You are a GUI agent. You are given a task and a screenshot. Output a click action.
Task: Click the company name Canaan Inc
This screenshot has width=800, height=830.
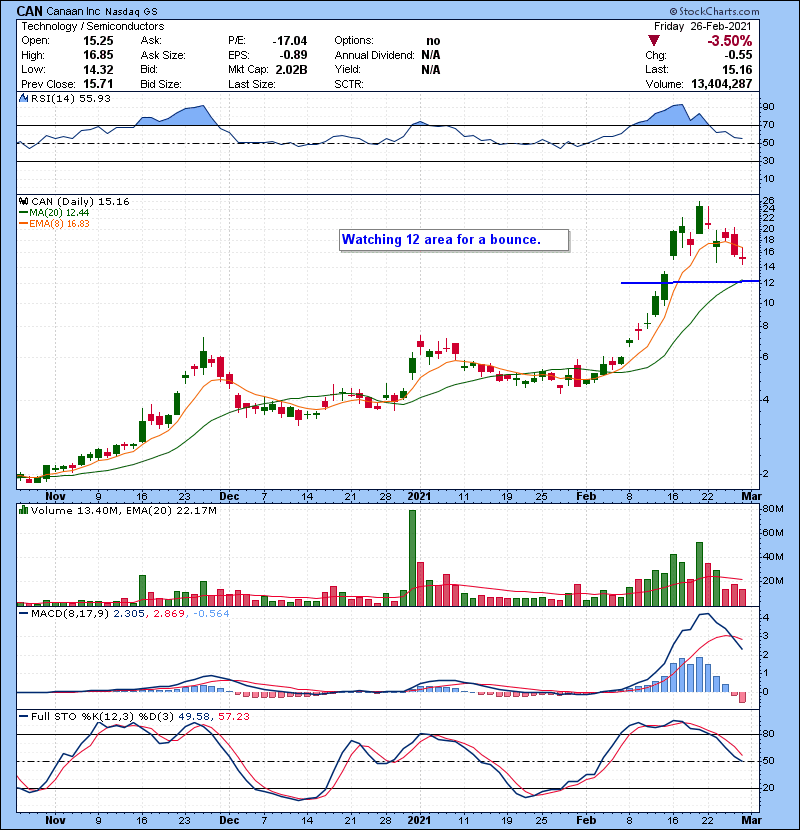(73, 11)
